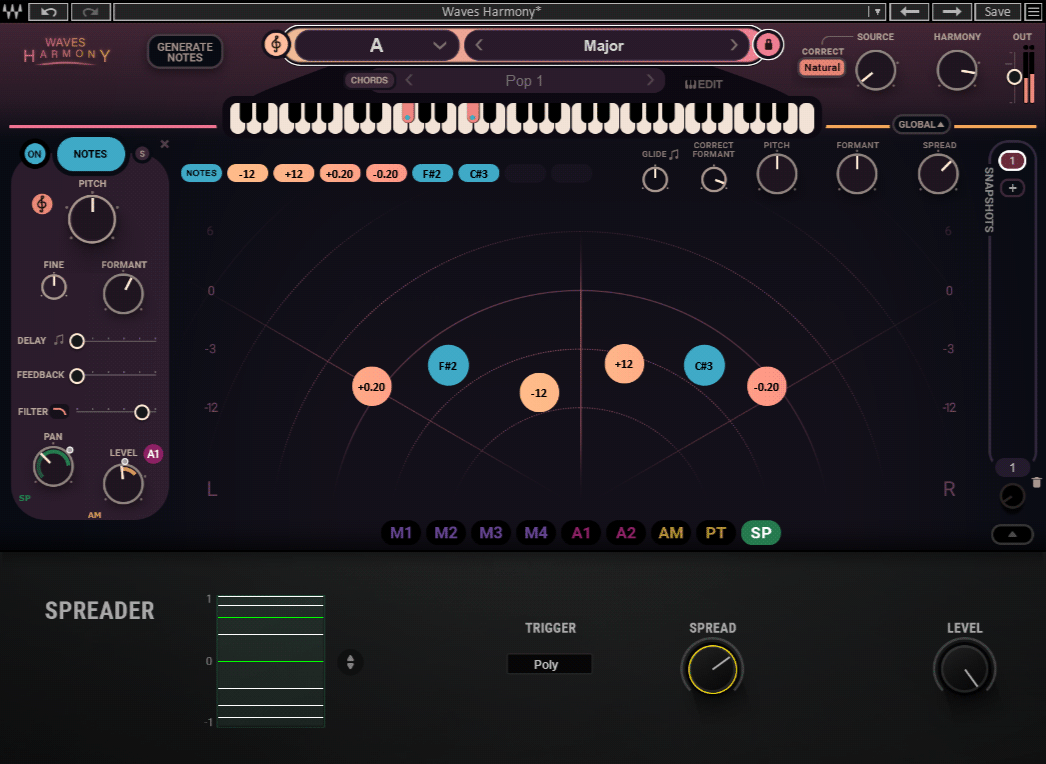1046x764 pixels.
Task: Open the hamburger menu in top bar
Action: pyautogui.click(x=1033, y=11)
